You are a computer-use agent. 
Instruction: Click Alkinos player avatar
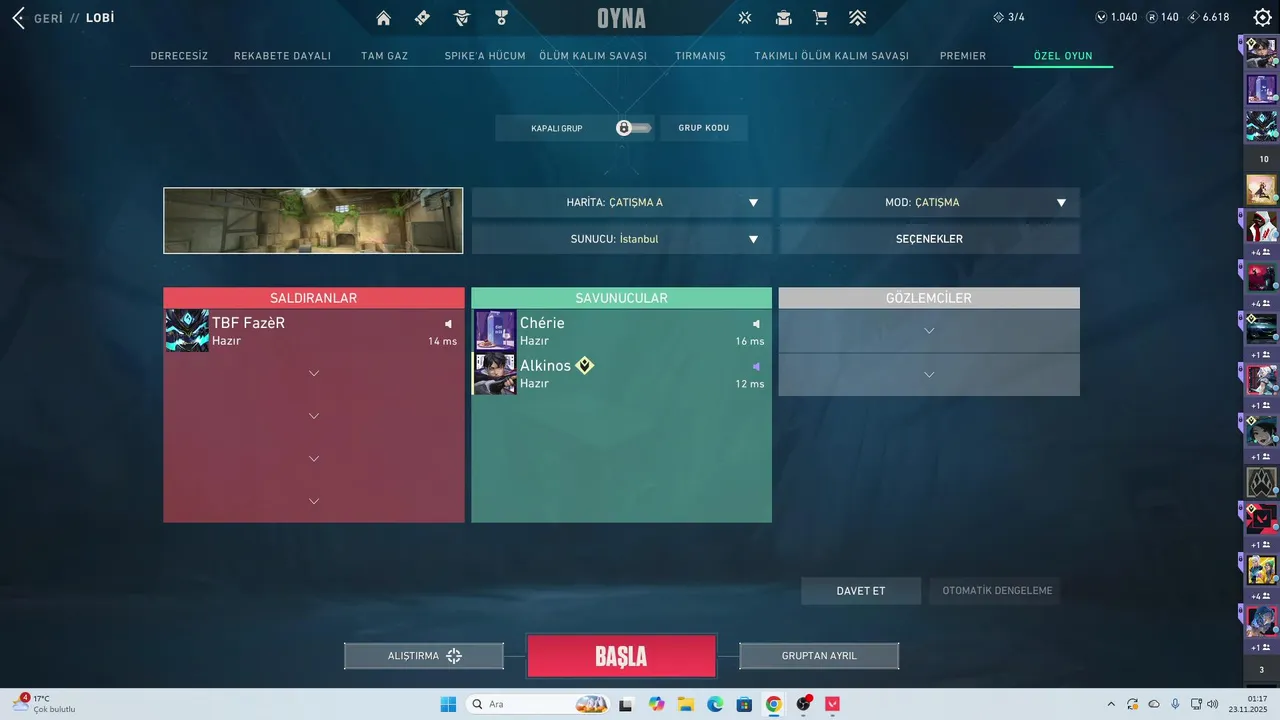[x=495, y=373]
